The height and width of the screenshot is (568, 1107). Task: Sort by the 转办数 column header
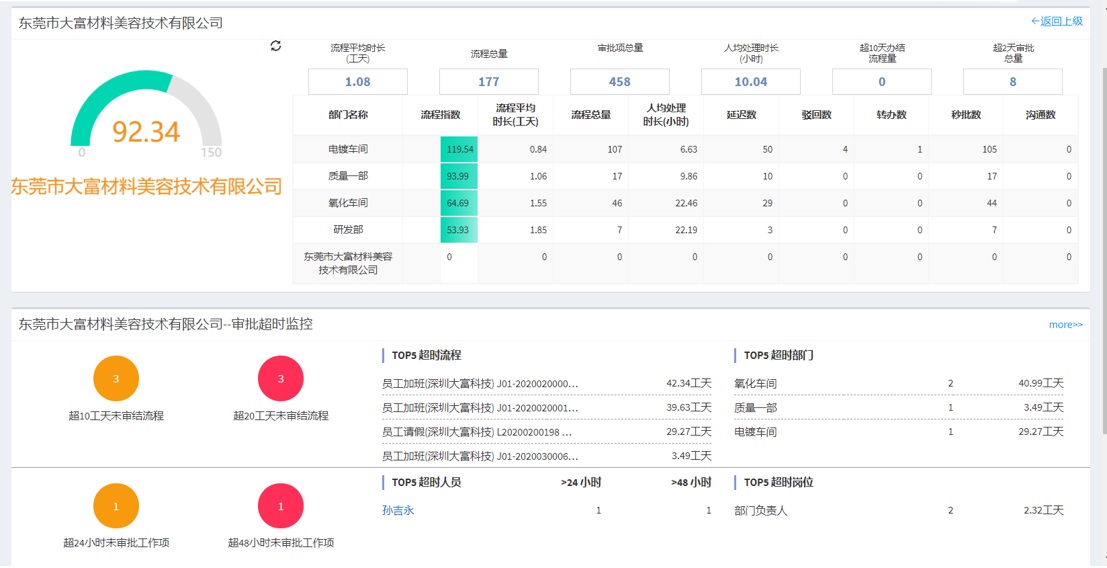point(892,115)
